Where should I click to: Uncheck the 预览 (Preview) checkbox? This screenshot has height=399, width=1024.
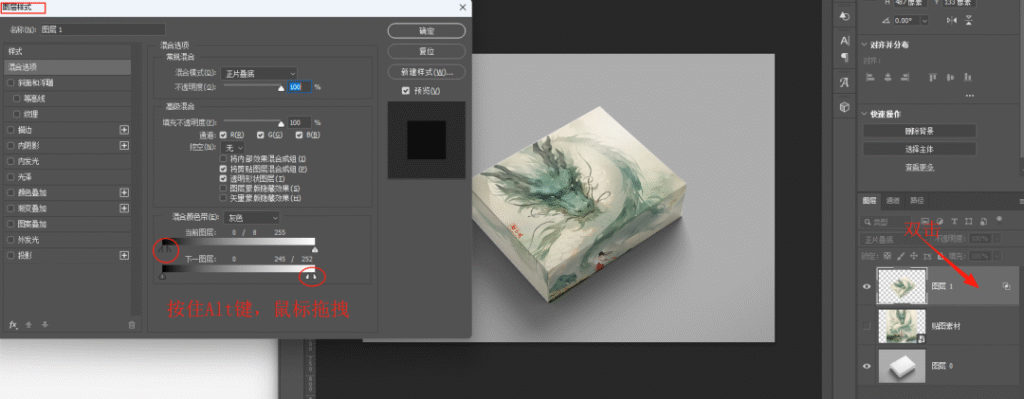(x=406, y=91)
